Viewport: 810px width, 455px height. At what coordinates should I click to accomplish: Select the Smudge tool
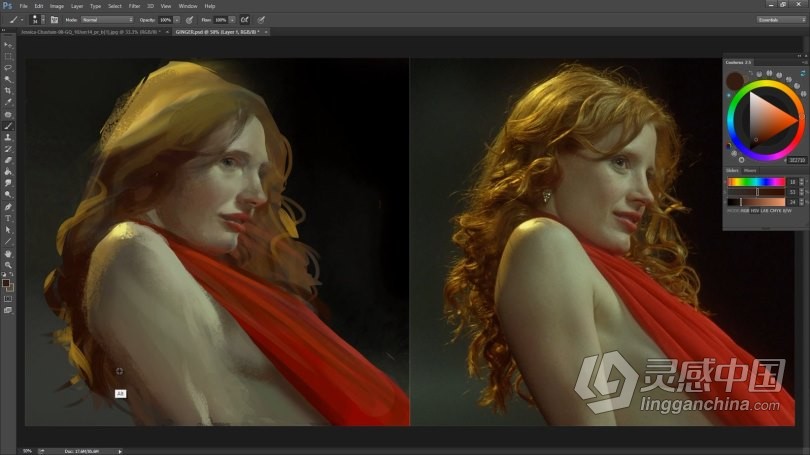[8, 183]
